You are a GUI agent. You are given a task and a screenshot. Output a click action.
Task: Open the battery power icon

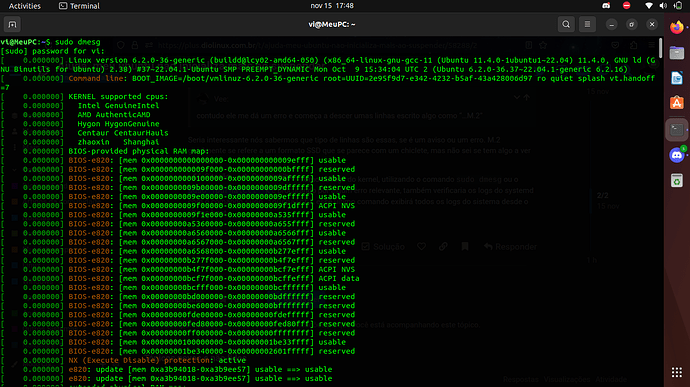678,6
